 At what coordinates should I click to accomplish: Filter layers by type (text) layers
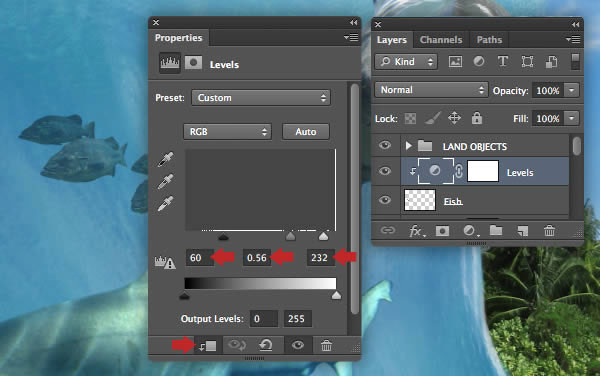503,61
